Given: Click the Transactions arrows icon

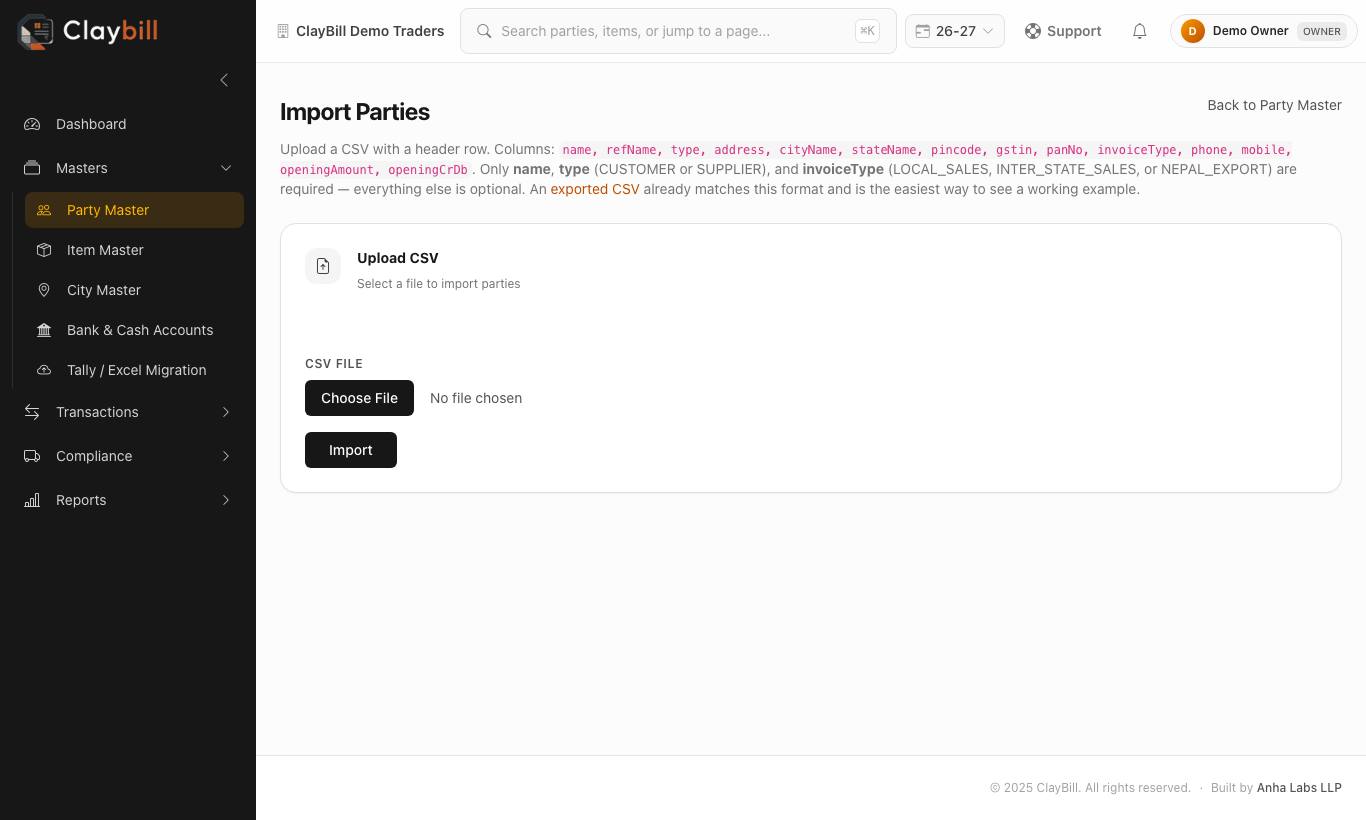Looking at the screenshot, I should click(32, 412).
